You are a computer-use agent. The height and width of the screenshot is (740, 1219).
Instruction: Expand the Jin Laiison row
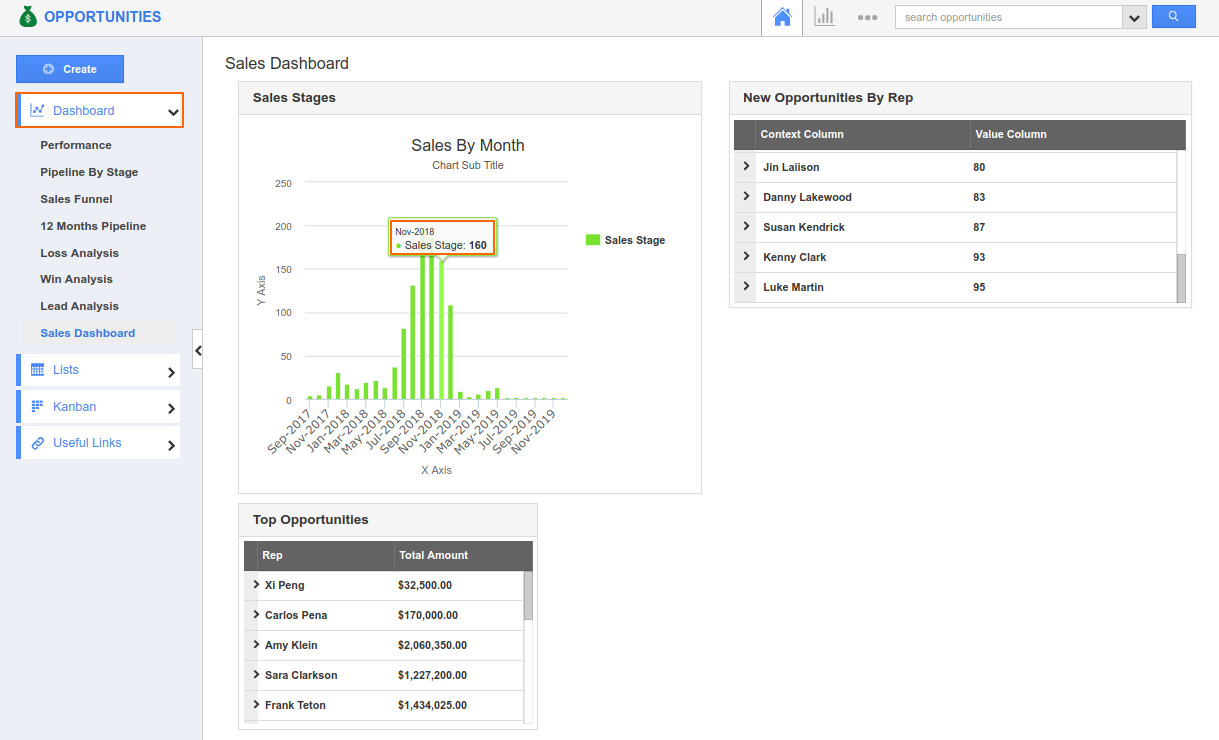(x=746, y=166)
